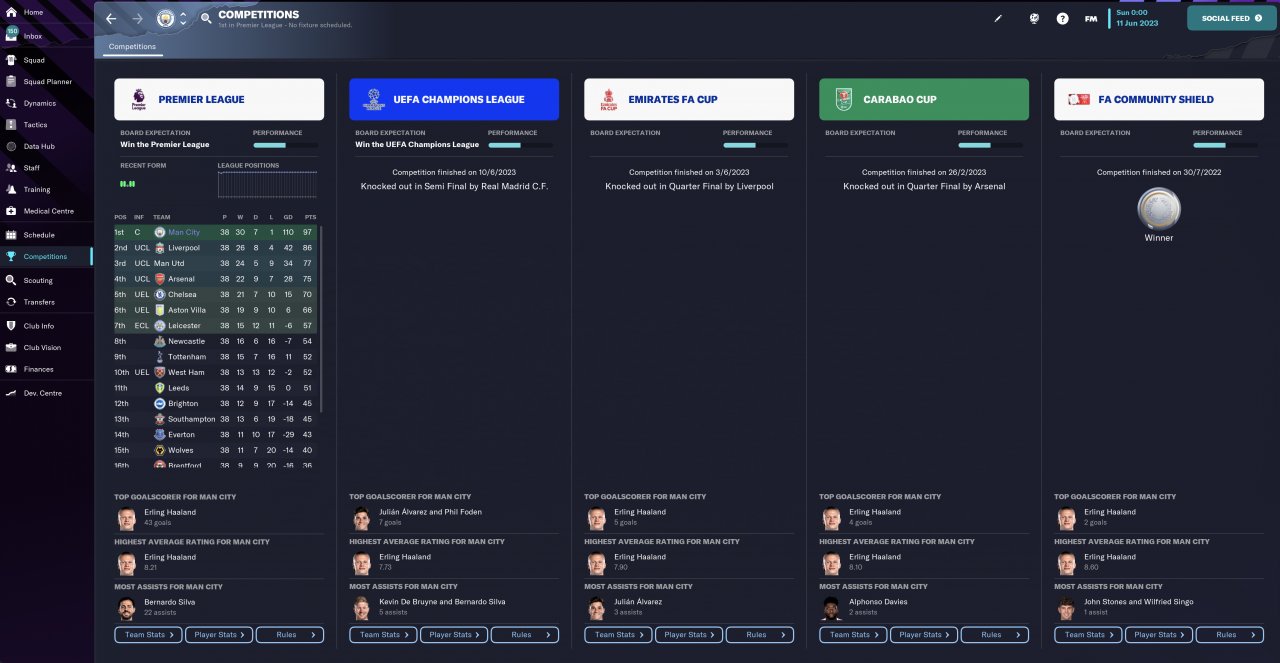Click Newcastle's badge in the table
Screen dimensions: 1280x663
pyautogui.click(x=160, y=341)
